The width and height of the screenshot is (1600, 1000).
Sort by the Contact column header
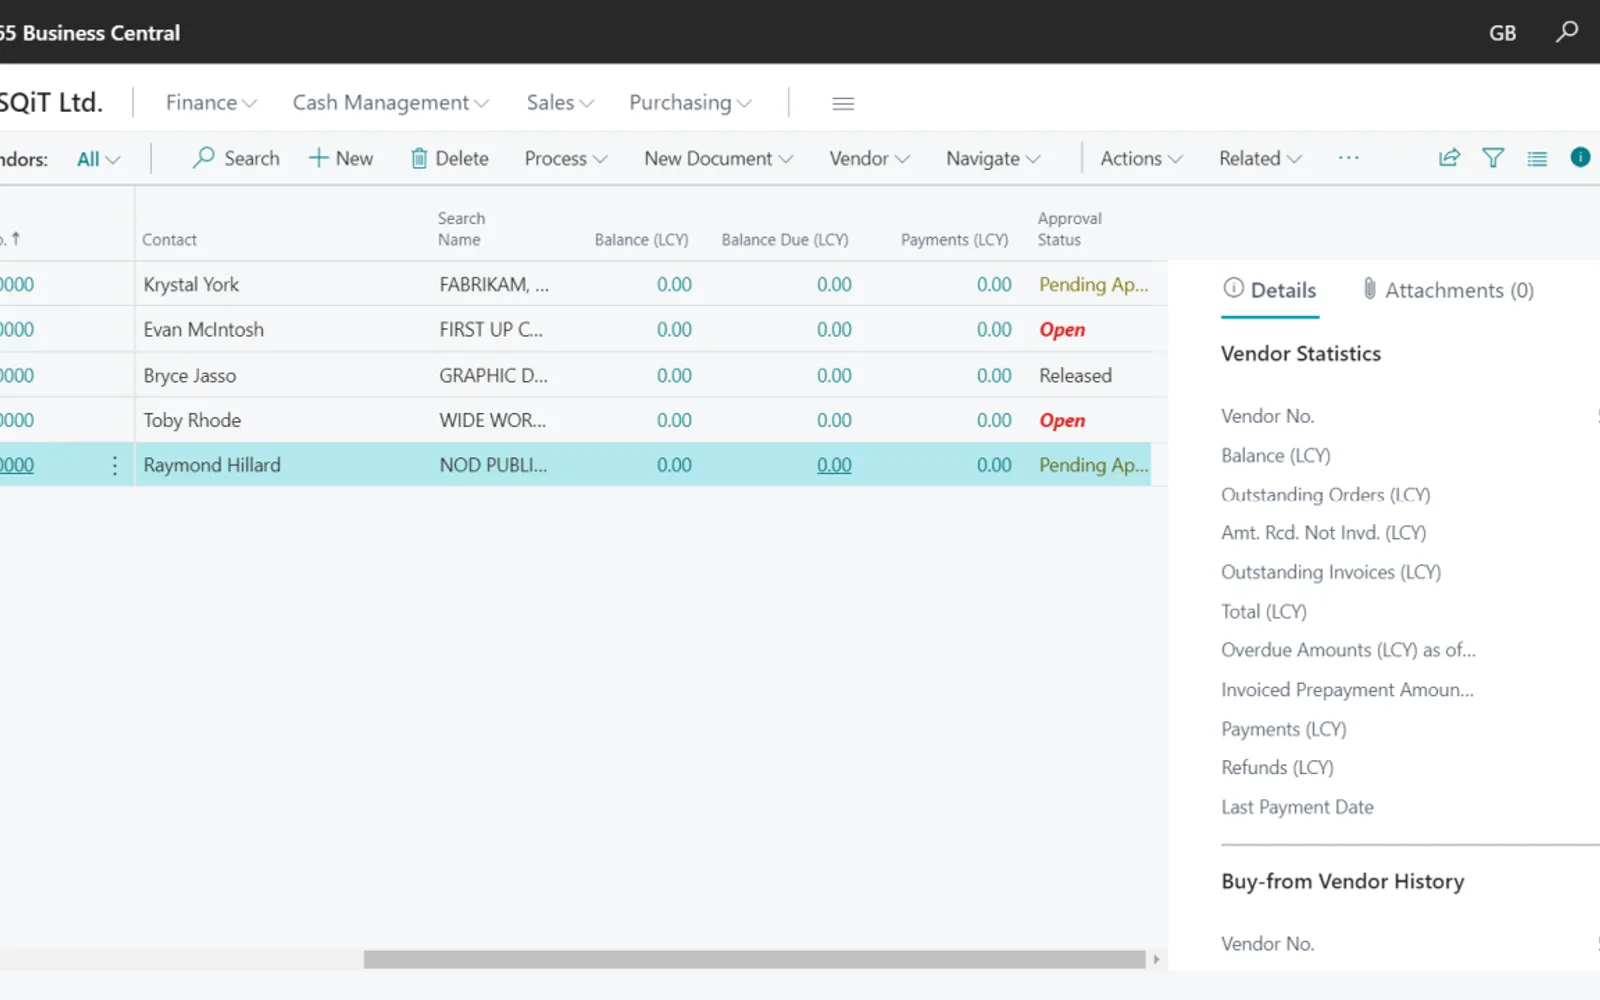pyautogui.click(x=169, y=239)
